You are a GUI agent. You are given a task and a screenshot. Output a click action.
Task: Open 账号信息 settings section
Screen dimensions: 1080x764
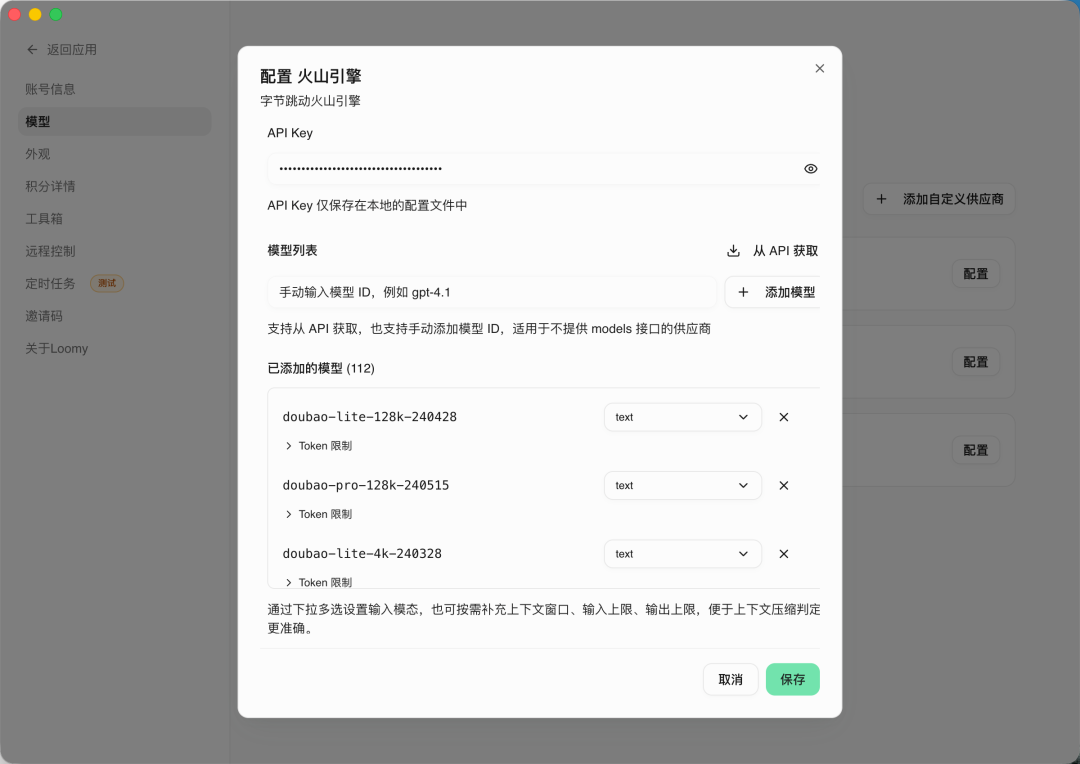(x=114, y=89)
